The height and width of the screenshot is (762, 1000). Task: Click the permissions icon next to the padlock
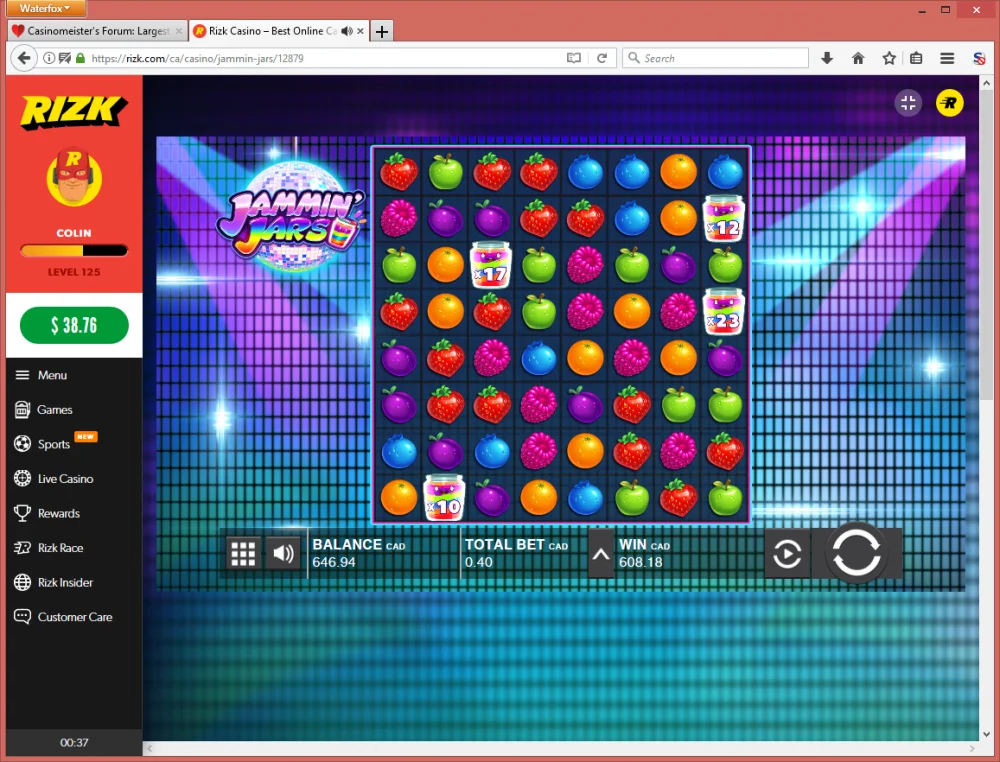click(64, 58)
